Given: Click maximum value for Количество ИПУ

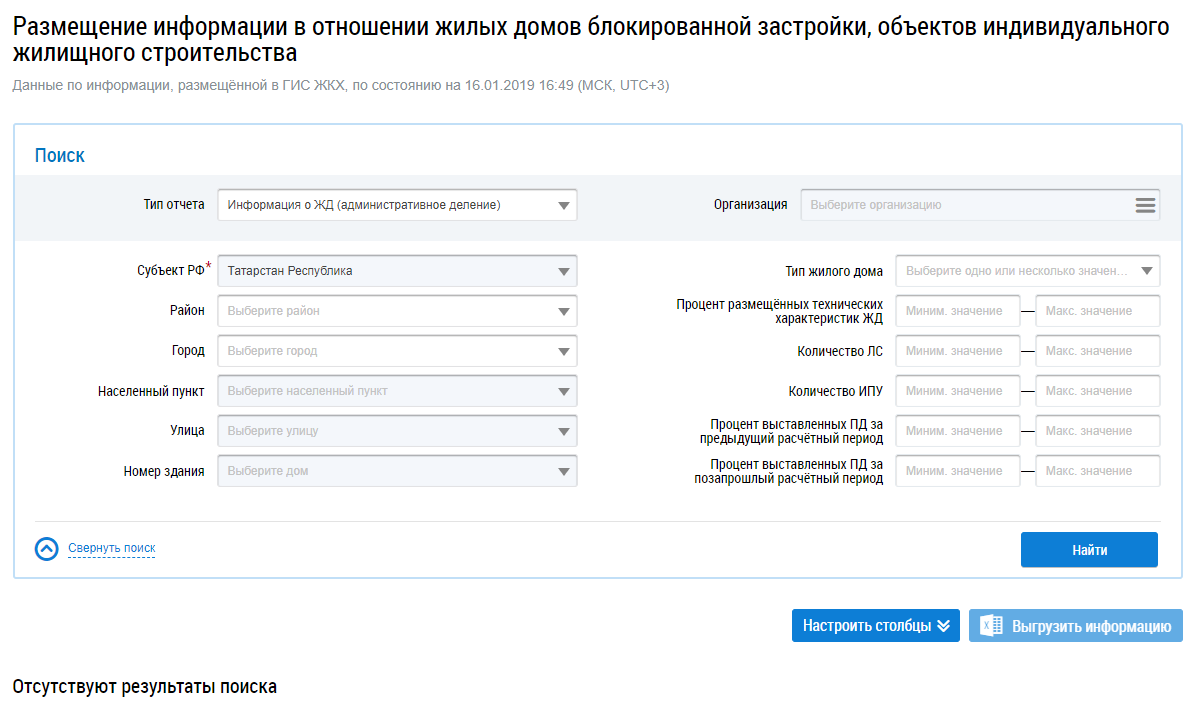Looking at the screenshot, I should pyautogui.click(x=1097, y=391).
